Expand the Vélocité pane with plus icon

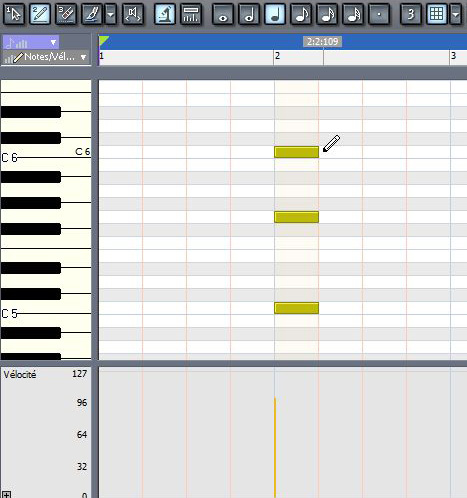tap(6, 494)
